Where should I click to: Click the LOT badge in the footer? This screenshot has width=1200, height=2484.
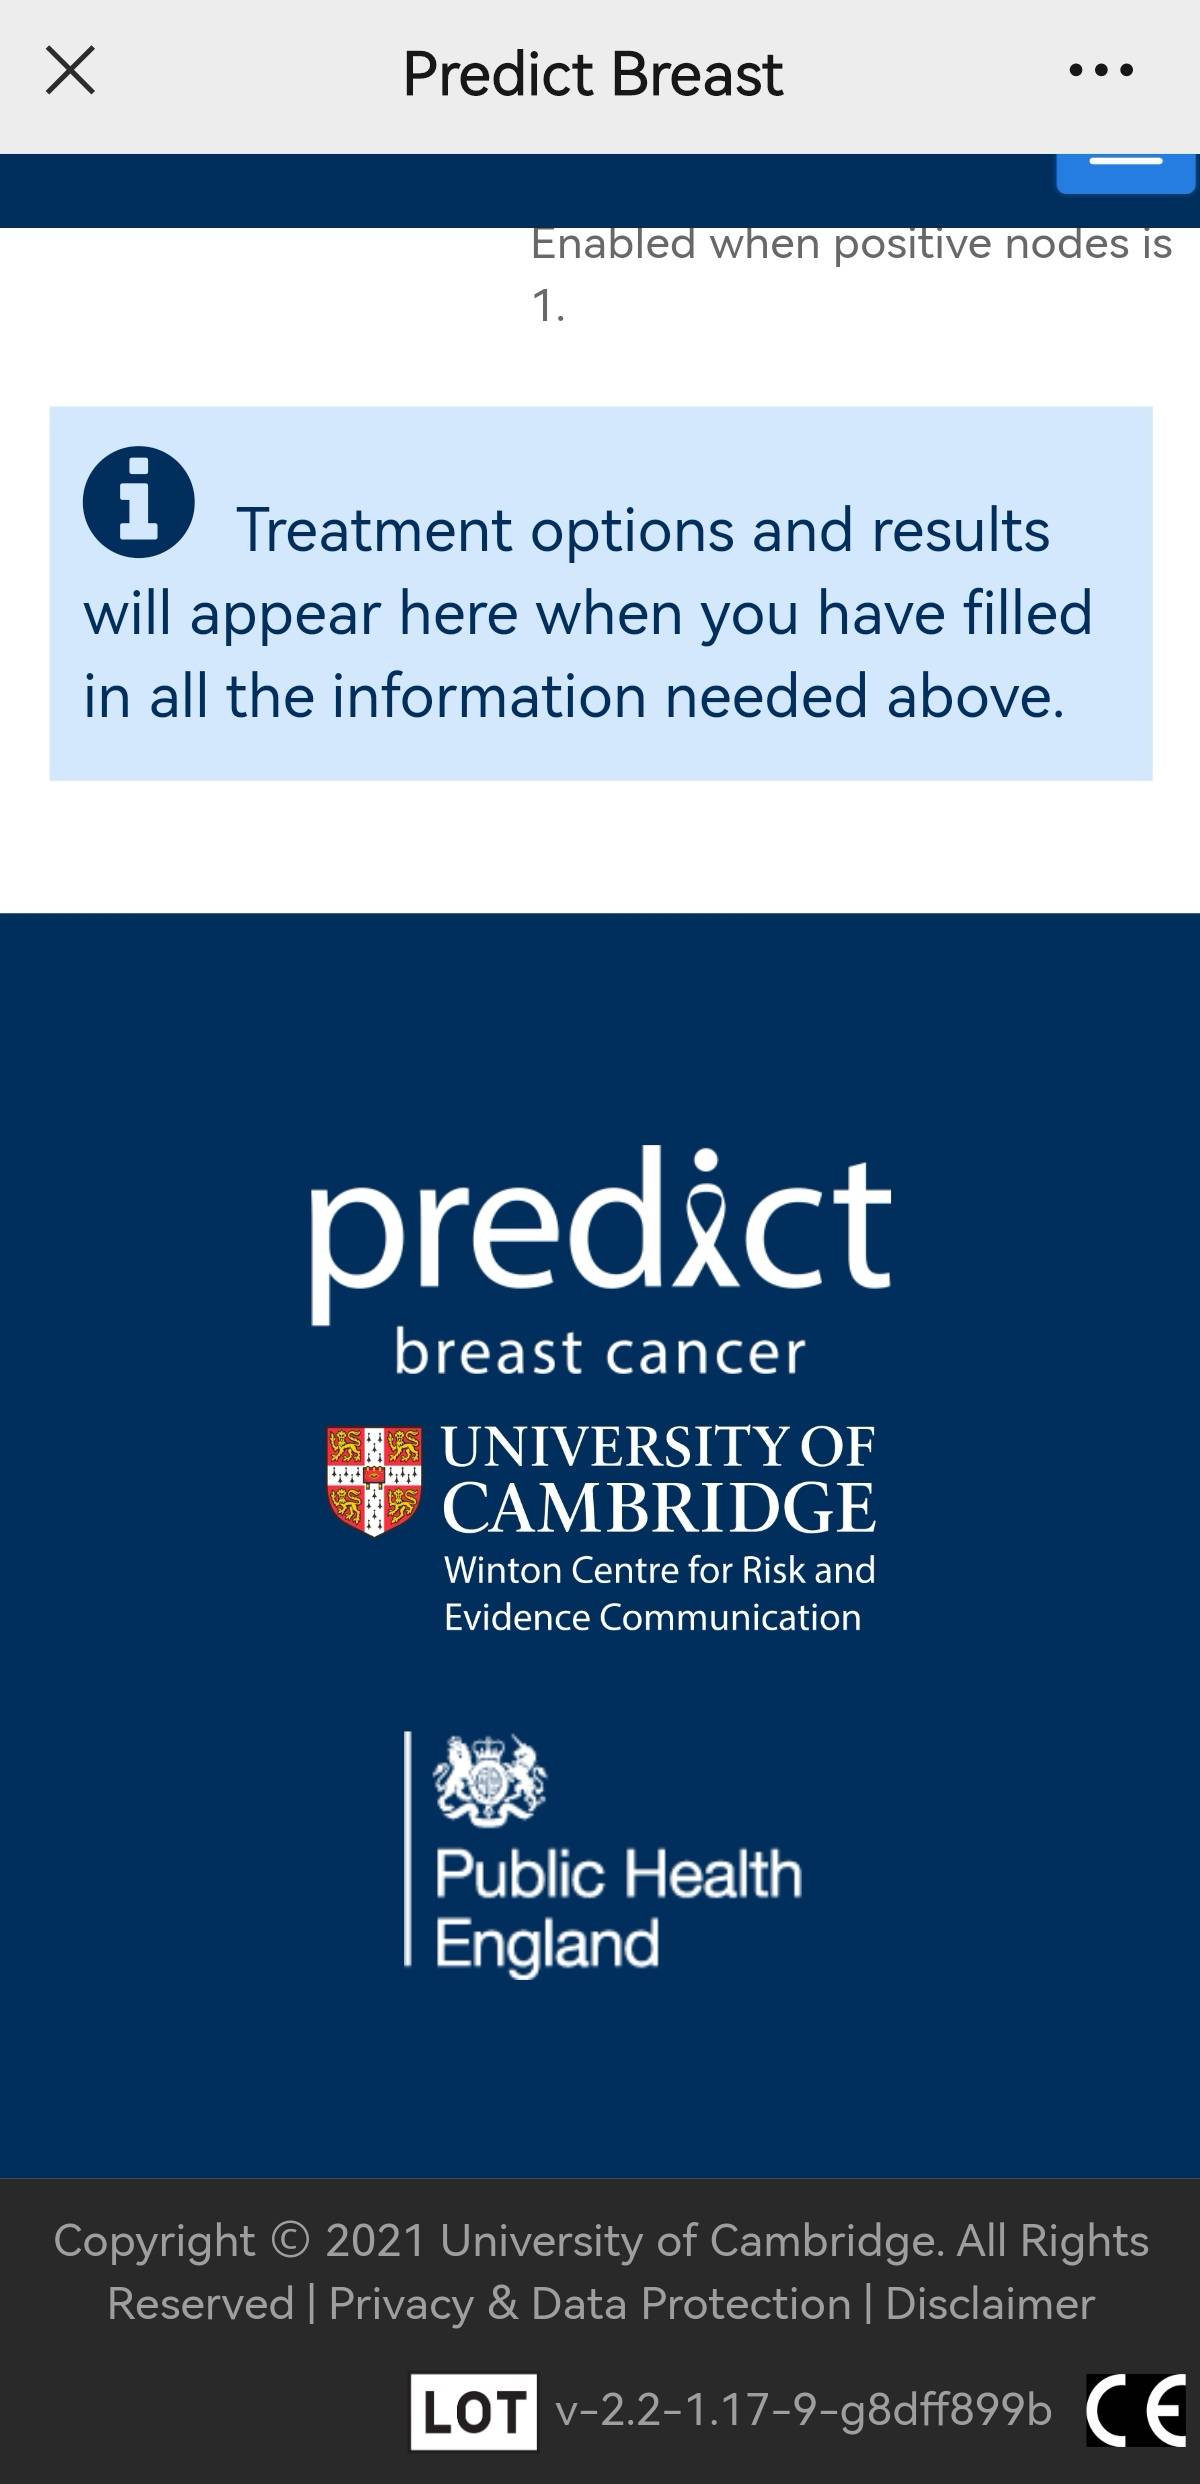pos(473,2411)
